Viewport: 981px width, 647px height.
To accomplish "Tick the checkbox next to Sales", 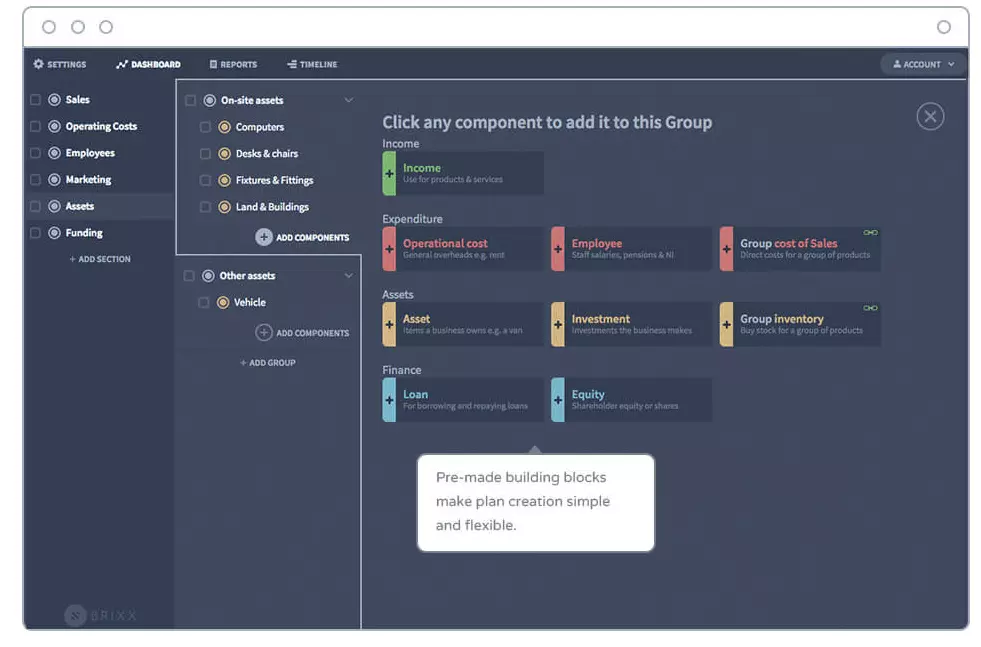I will (36, 100).
